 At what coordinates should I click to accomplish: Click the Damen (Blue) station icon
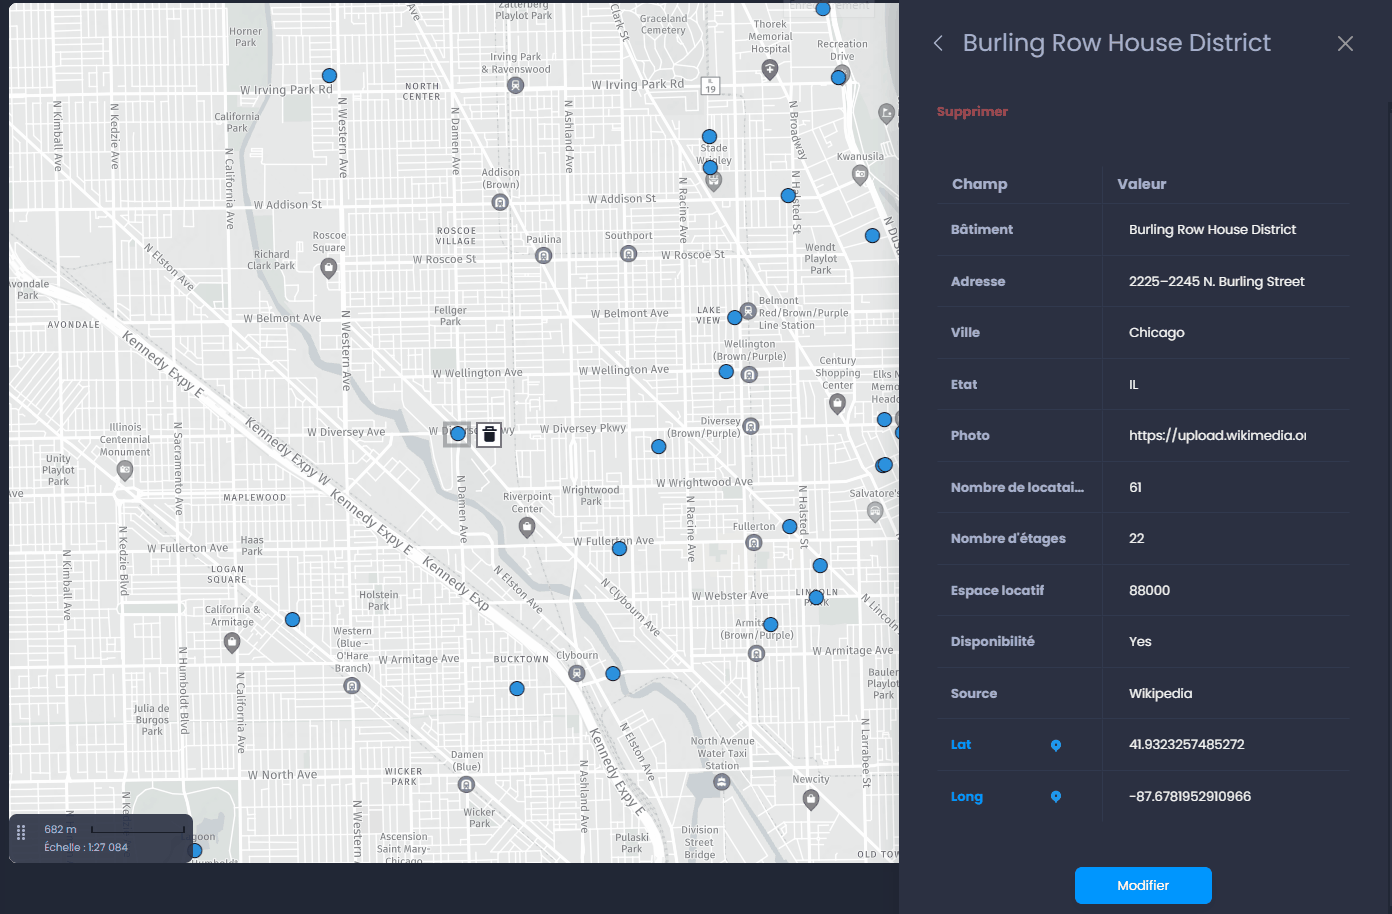click(466, 785)
